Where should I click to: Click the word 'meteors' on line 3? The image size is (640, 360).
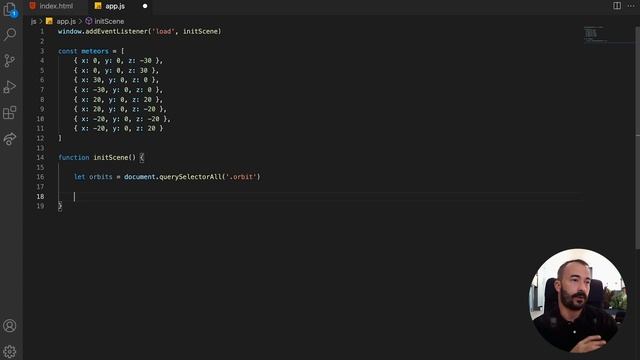tap(95, 51)
